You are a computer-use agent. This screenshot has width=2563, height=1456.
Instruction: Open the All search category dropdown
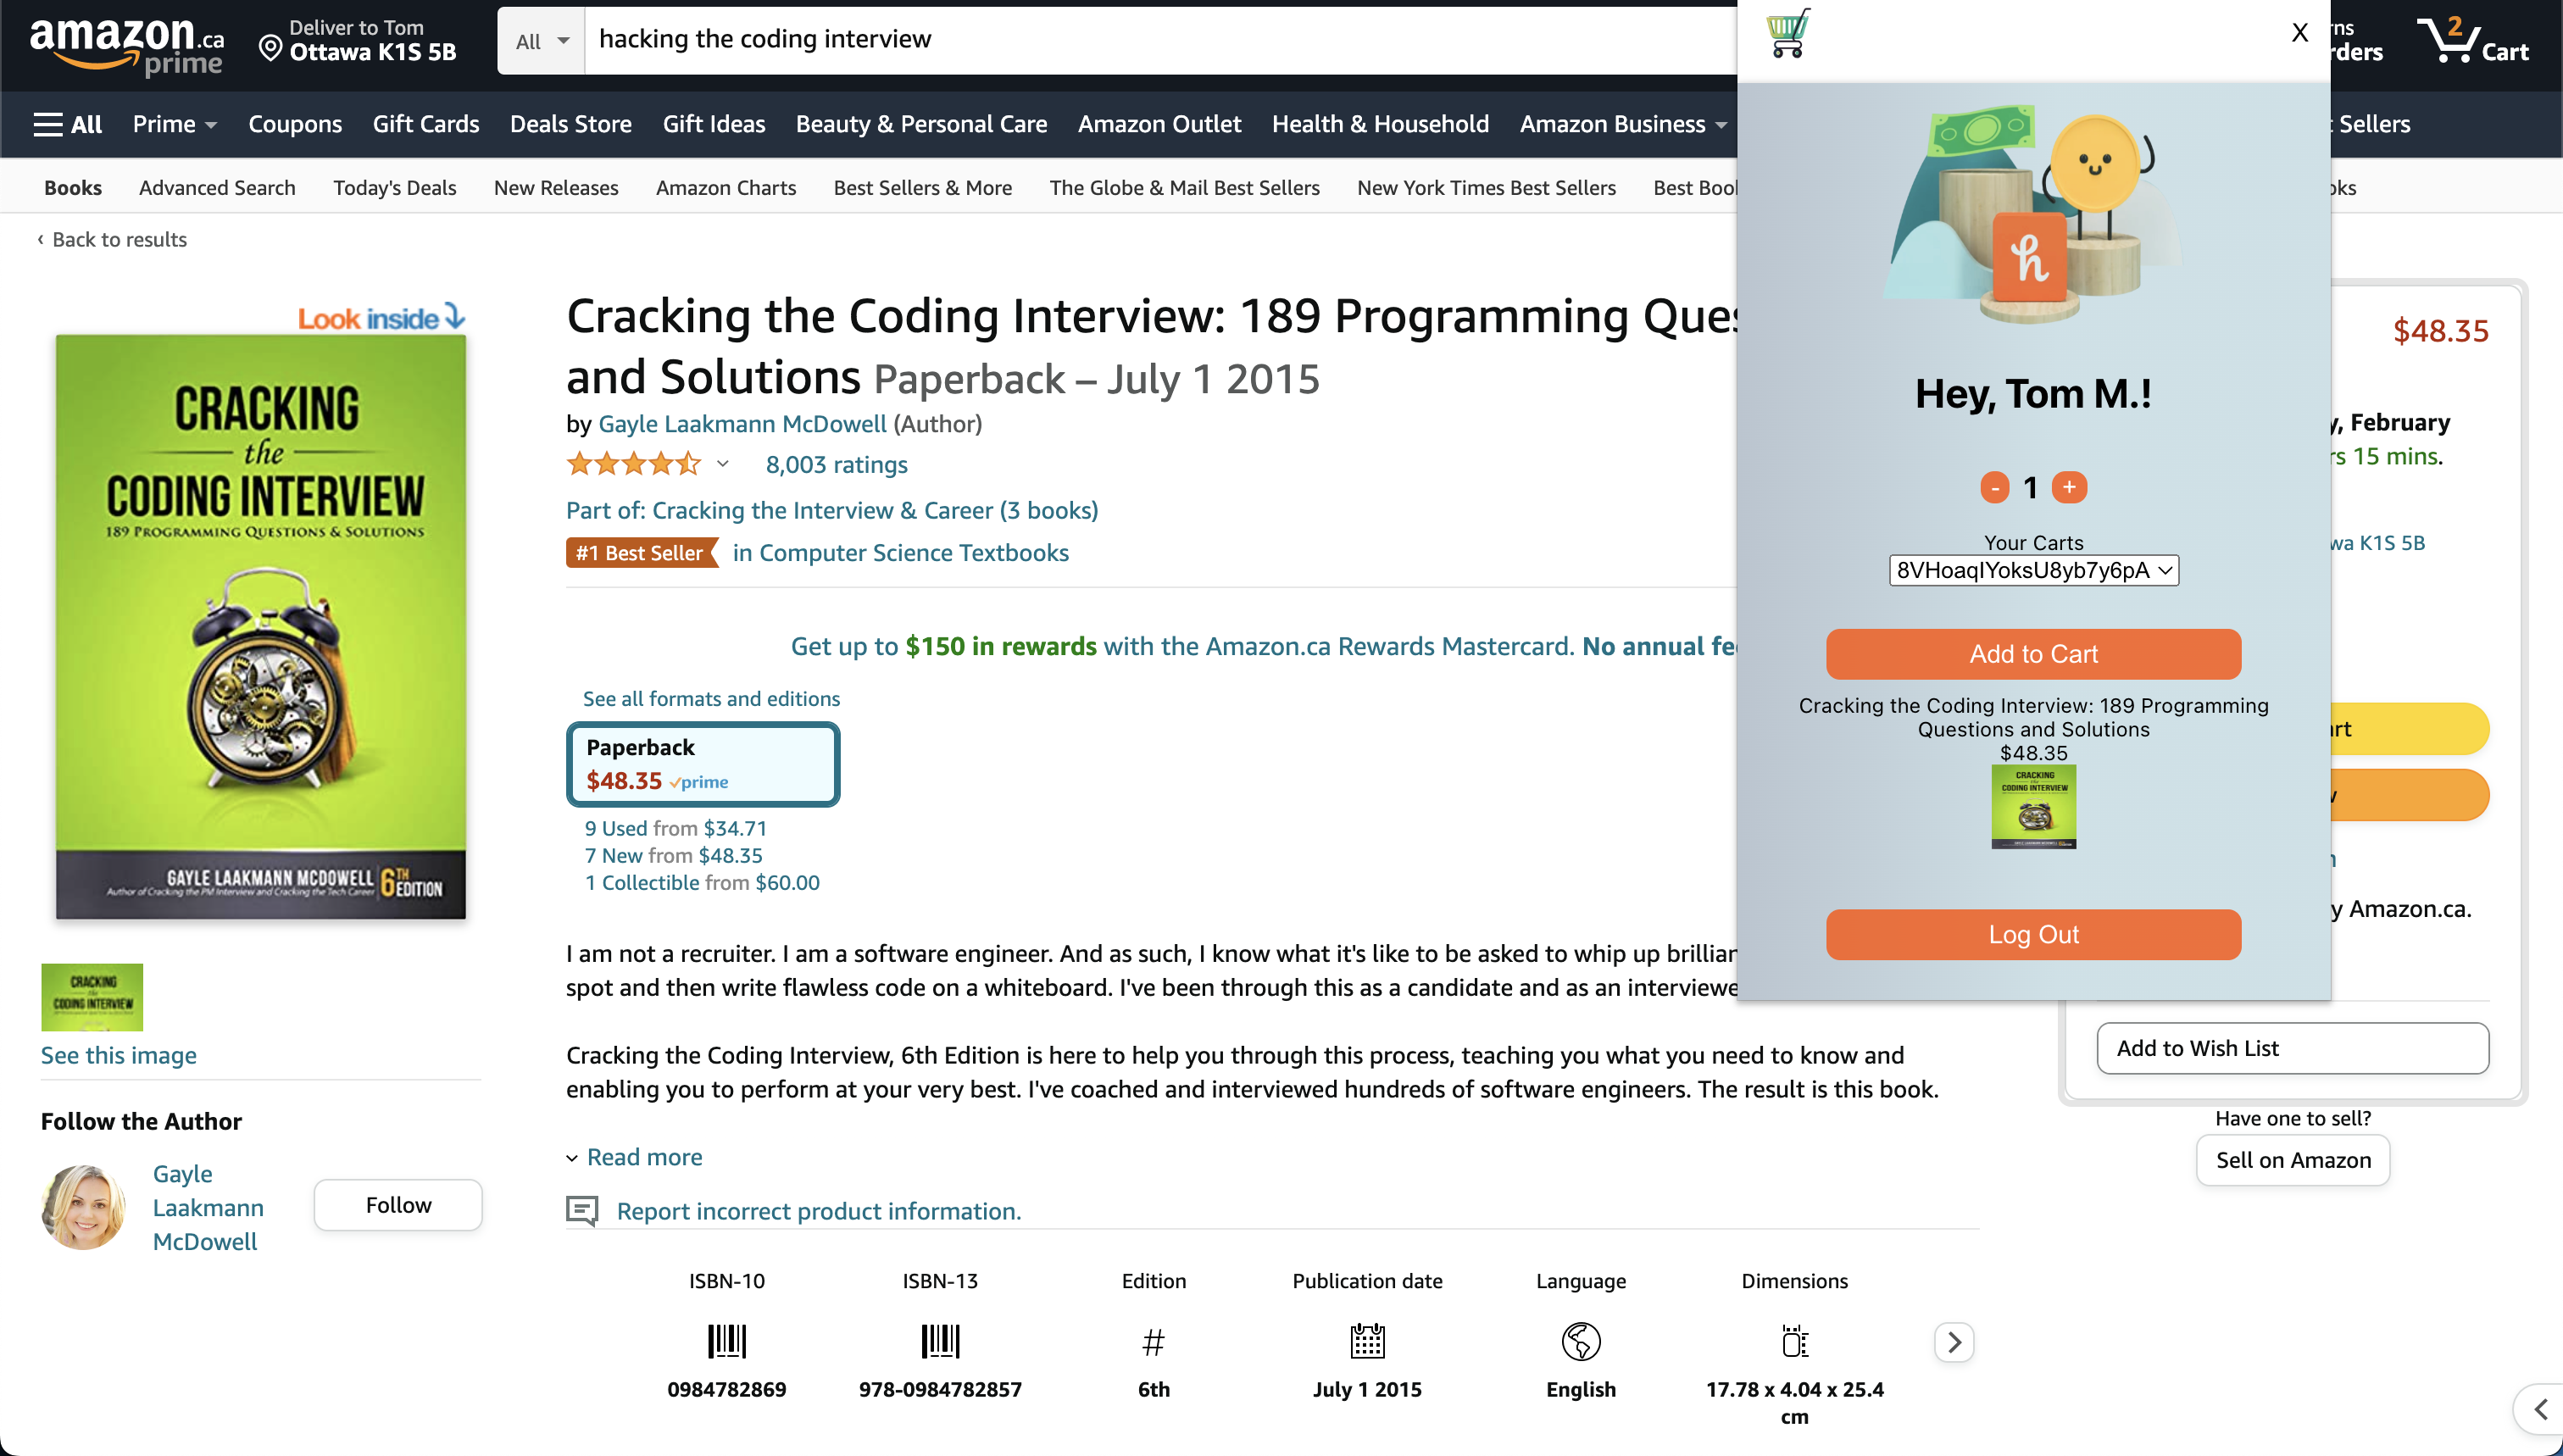point(541,41)
